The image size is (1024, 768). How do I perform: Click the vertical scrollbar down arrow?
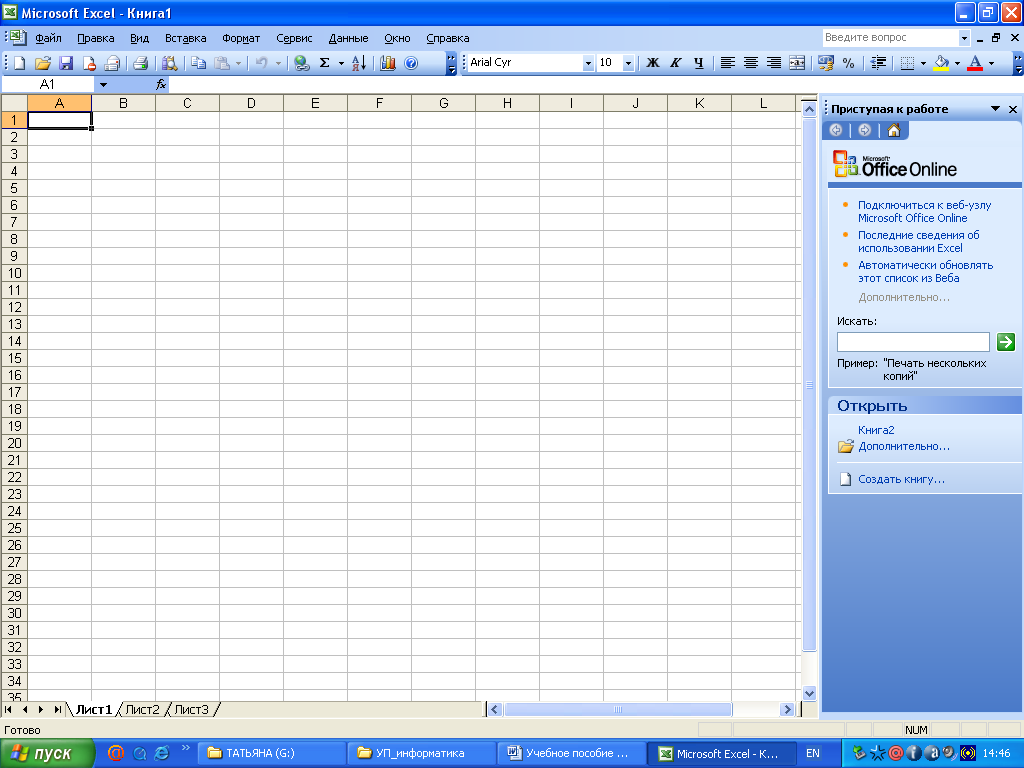[x=809, y=694]
